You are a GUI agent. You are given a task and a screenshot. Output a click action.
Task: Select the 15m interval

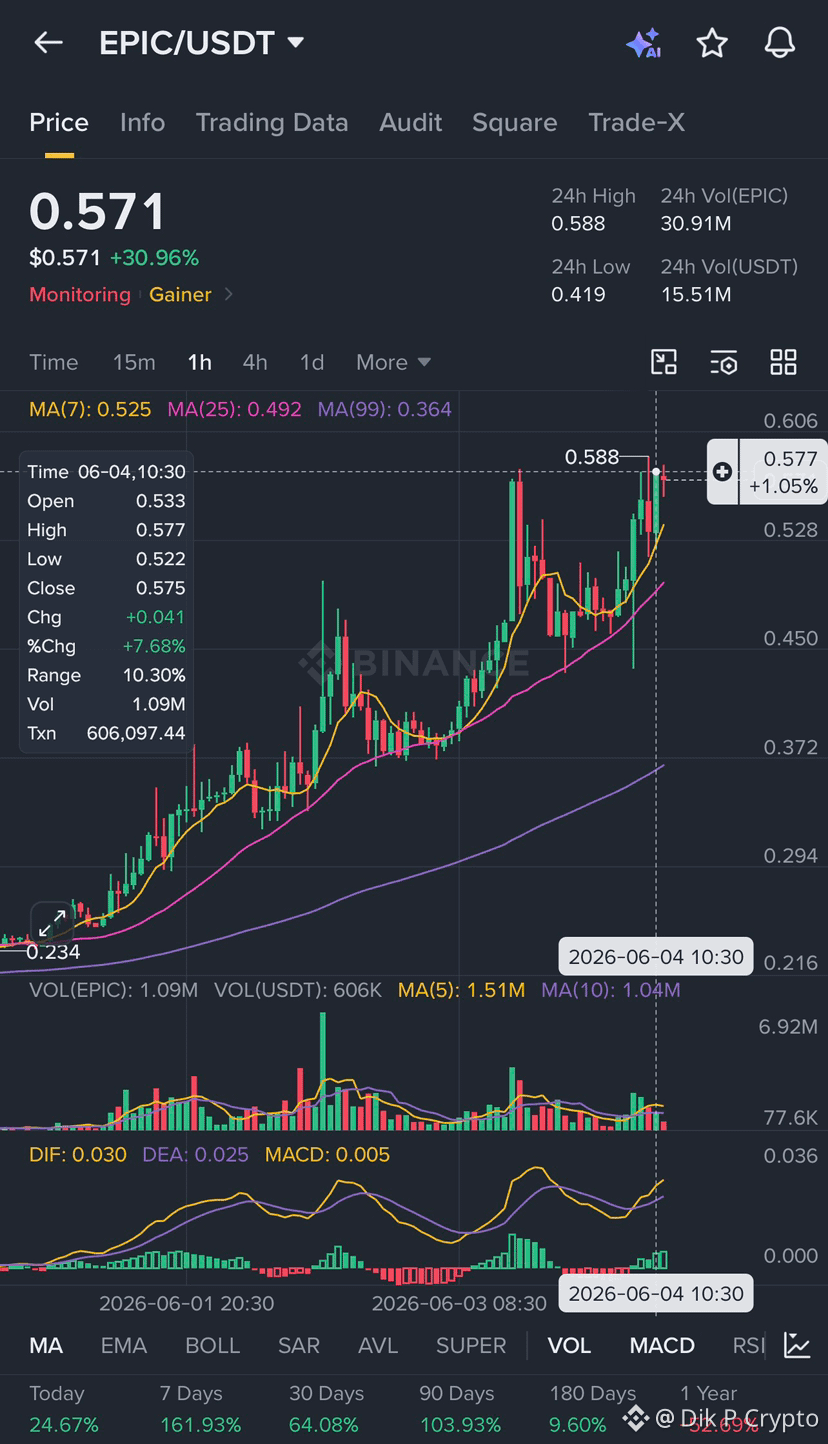coord(134,362)
